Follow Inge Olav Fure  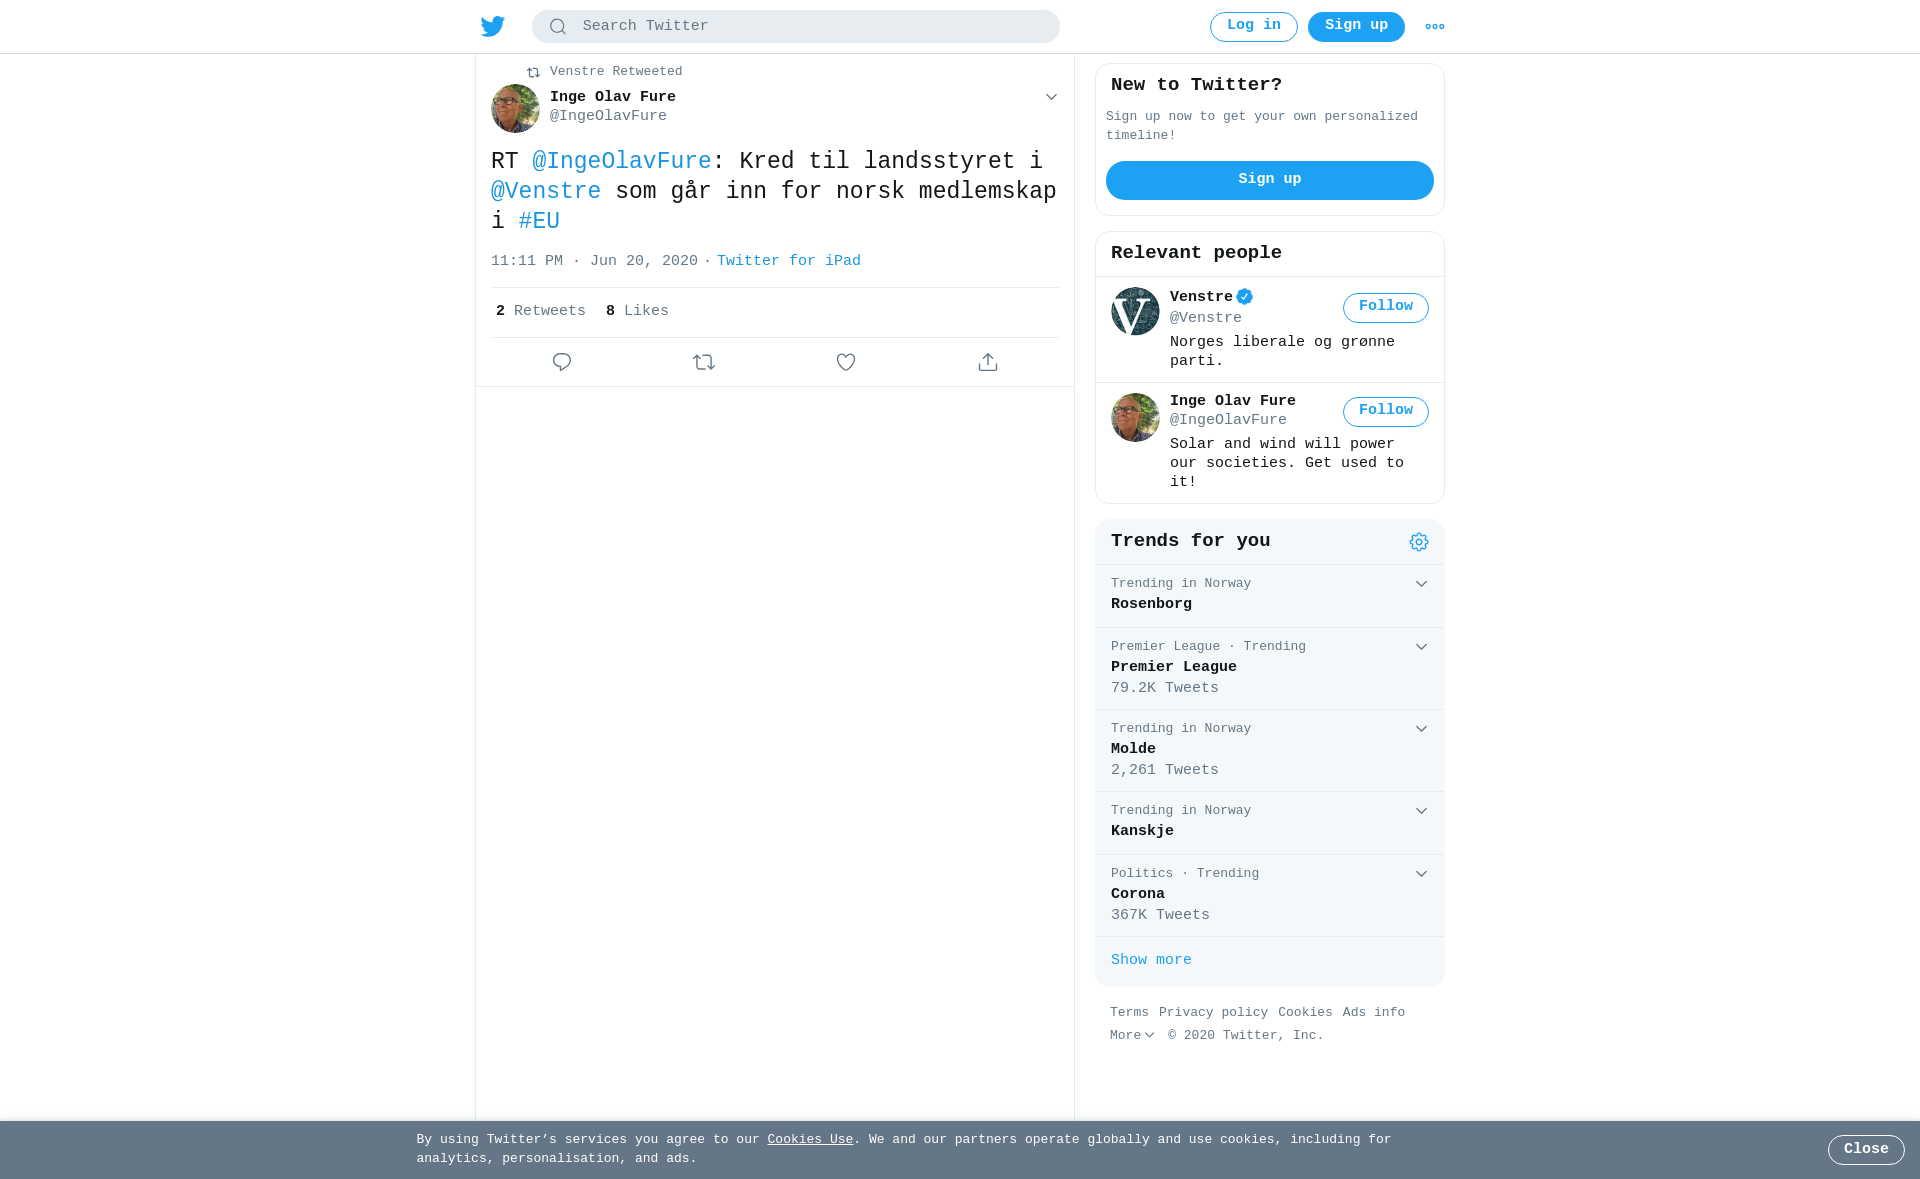1386,412
